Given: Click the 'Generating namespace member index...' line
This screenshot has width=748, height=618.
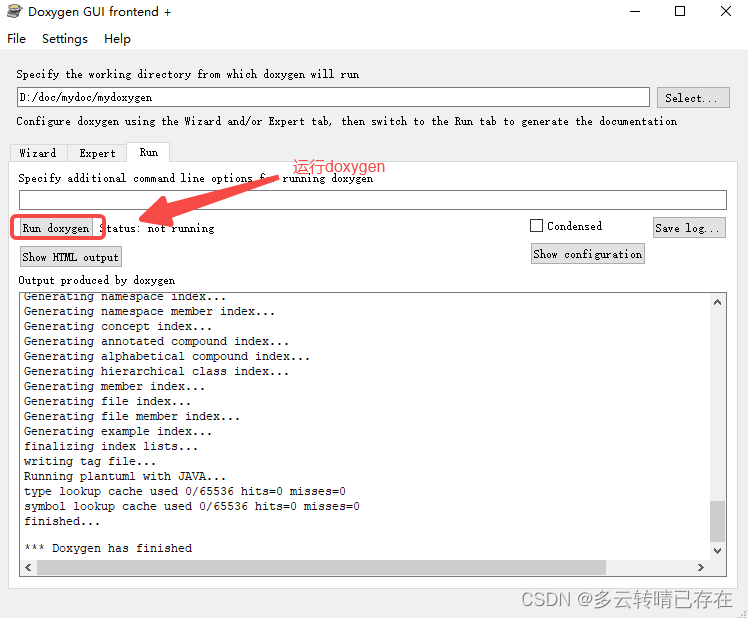Looking at the screenshot, I should pos(149,312).
